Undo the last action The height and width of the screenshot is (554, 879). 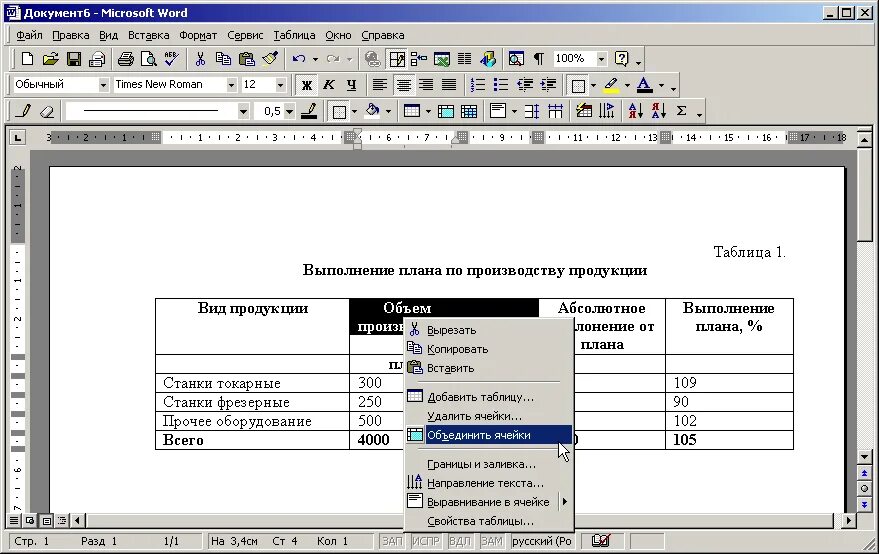299,58
